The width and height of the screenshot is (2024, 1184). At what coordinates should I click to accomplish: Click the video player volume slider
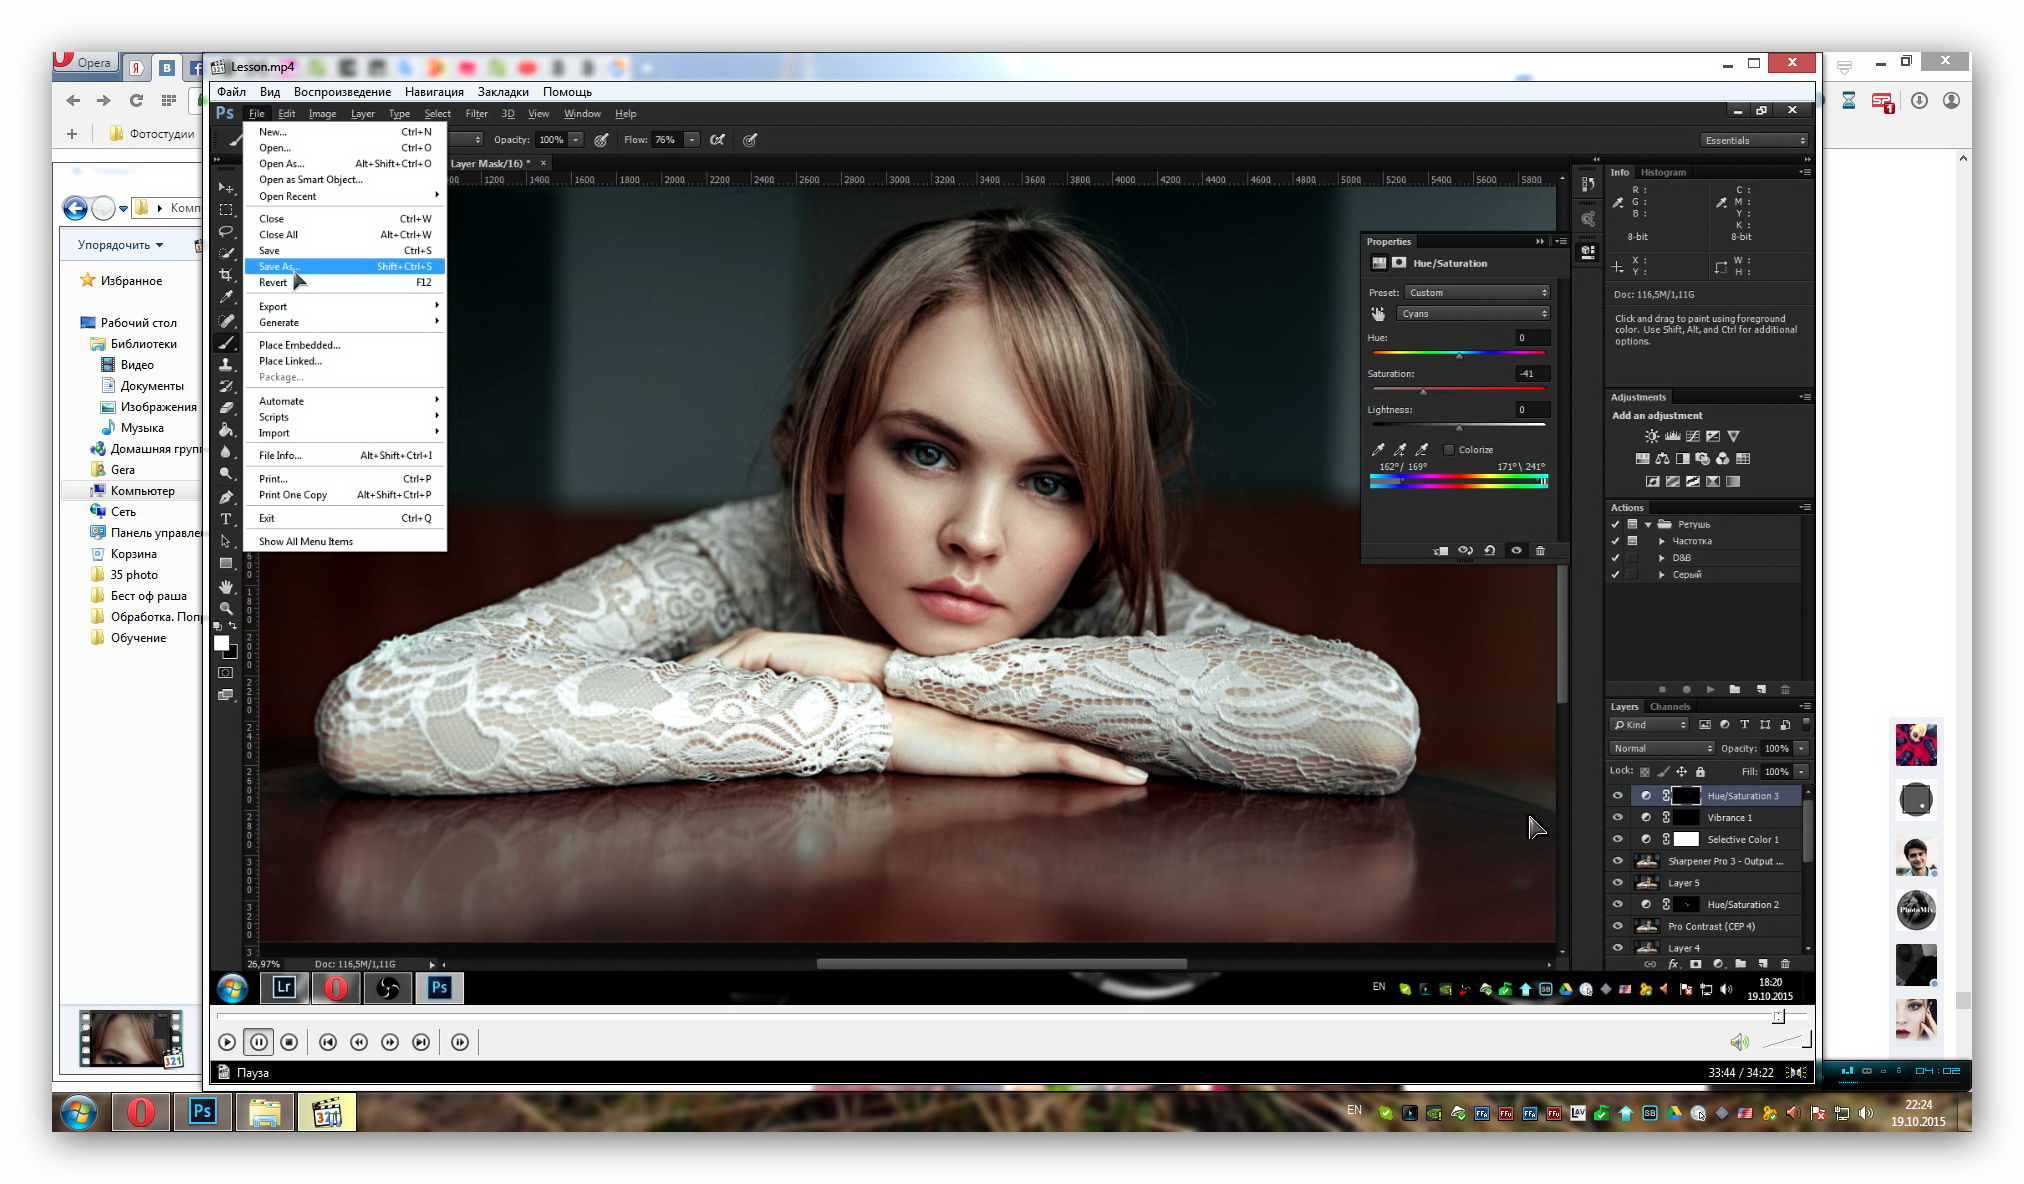click(x=1787, y=1042)
